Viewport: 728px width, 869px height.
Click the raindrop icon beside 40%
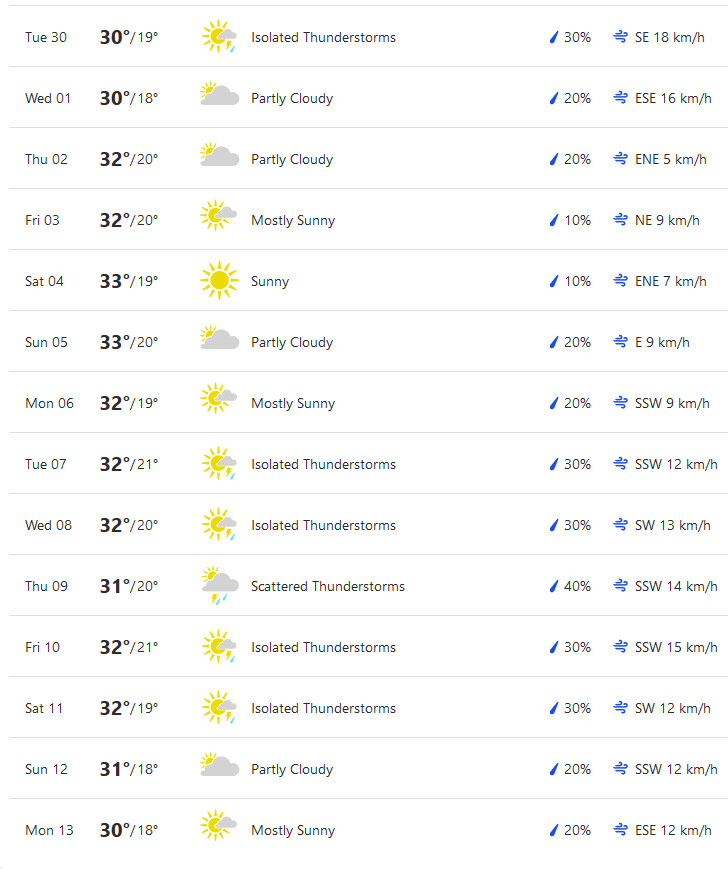(x=553, y=586)
